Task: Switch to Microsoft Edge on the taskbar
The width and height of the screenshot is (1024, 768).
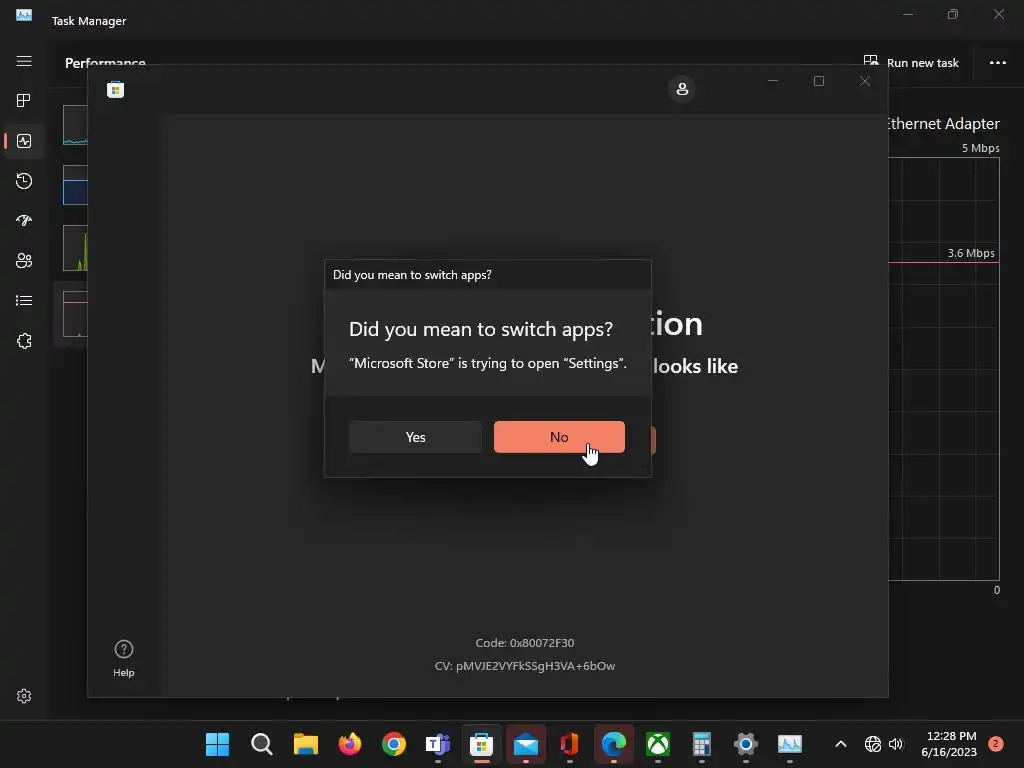Action: pos(613,744)
